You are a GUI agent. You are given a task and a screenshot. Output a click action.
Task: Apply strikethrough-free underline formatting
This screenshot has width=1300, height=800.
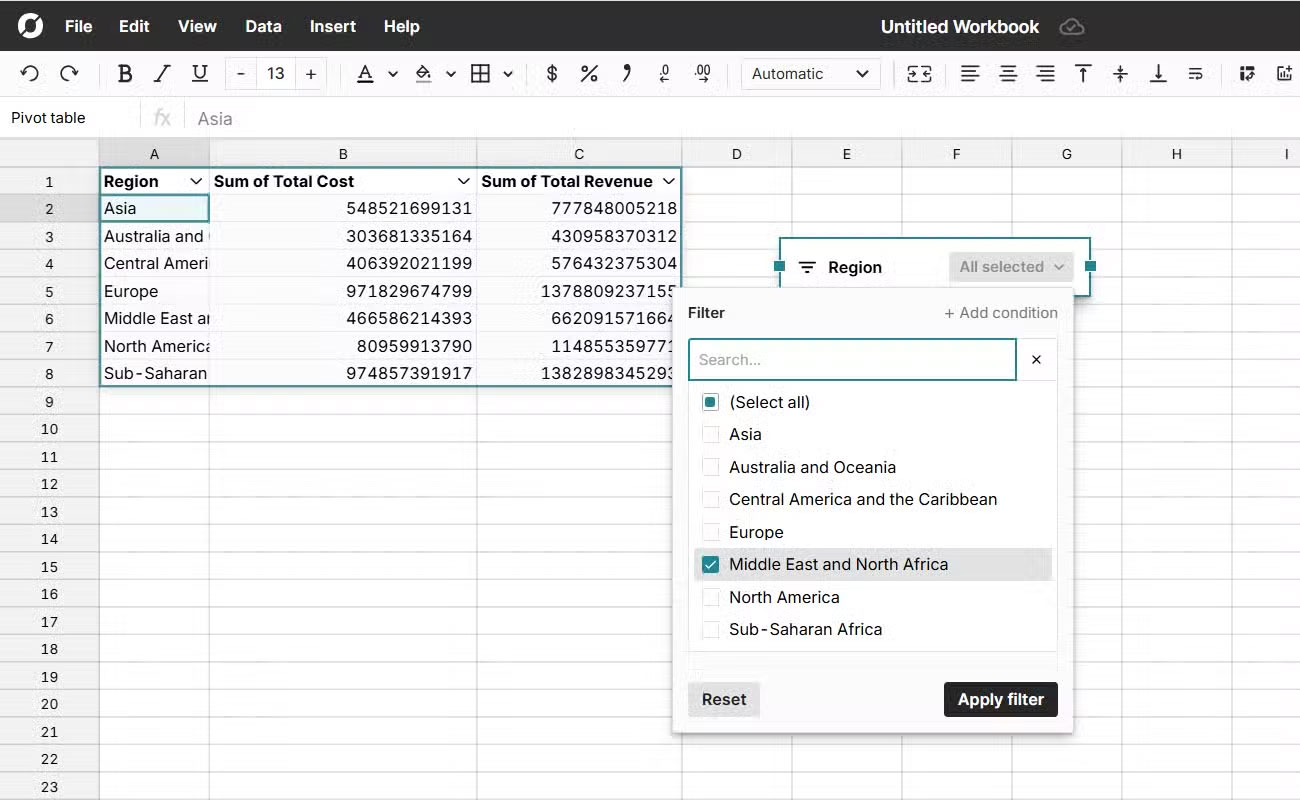pyautogui.click(x=200, y=73)
